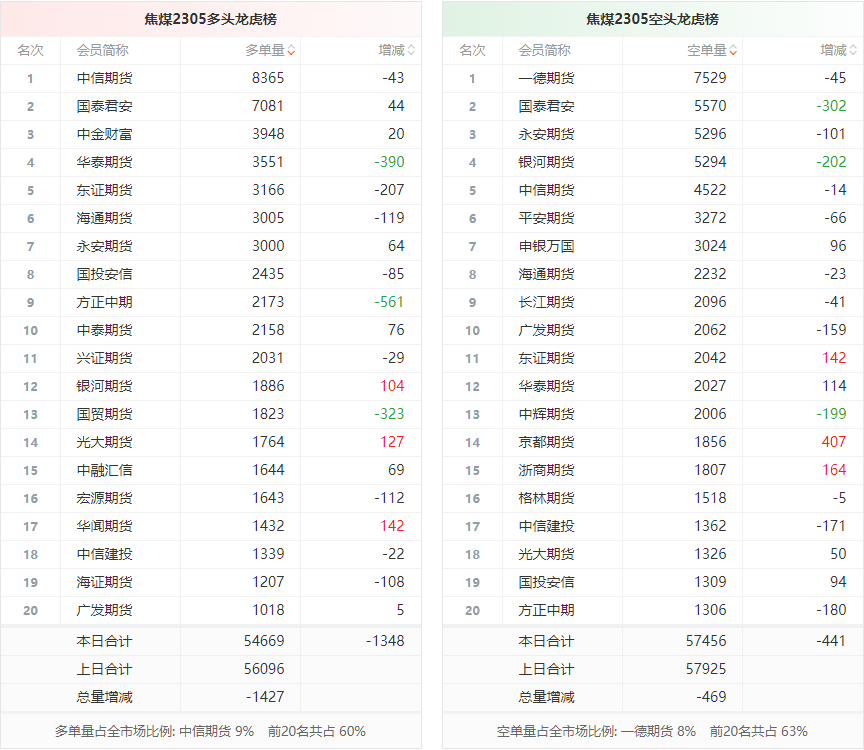Click 本日合计 total value 54669
Screen dimensions: 864x750
coord(264,641)
